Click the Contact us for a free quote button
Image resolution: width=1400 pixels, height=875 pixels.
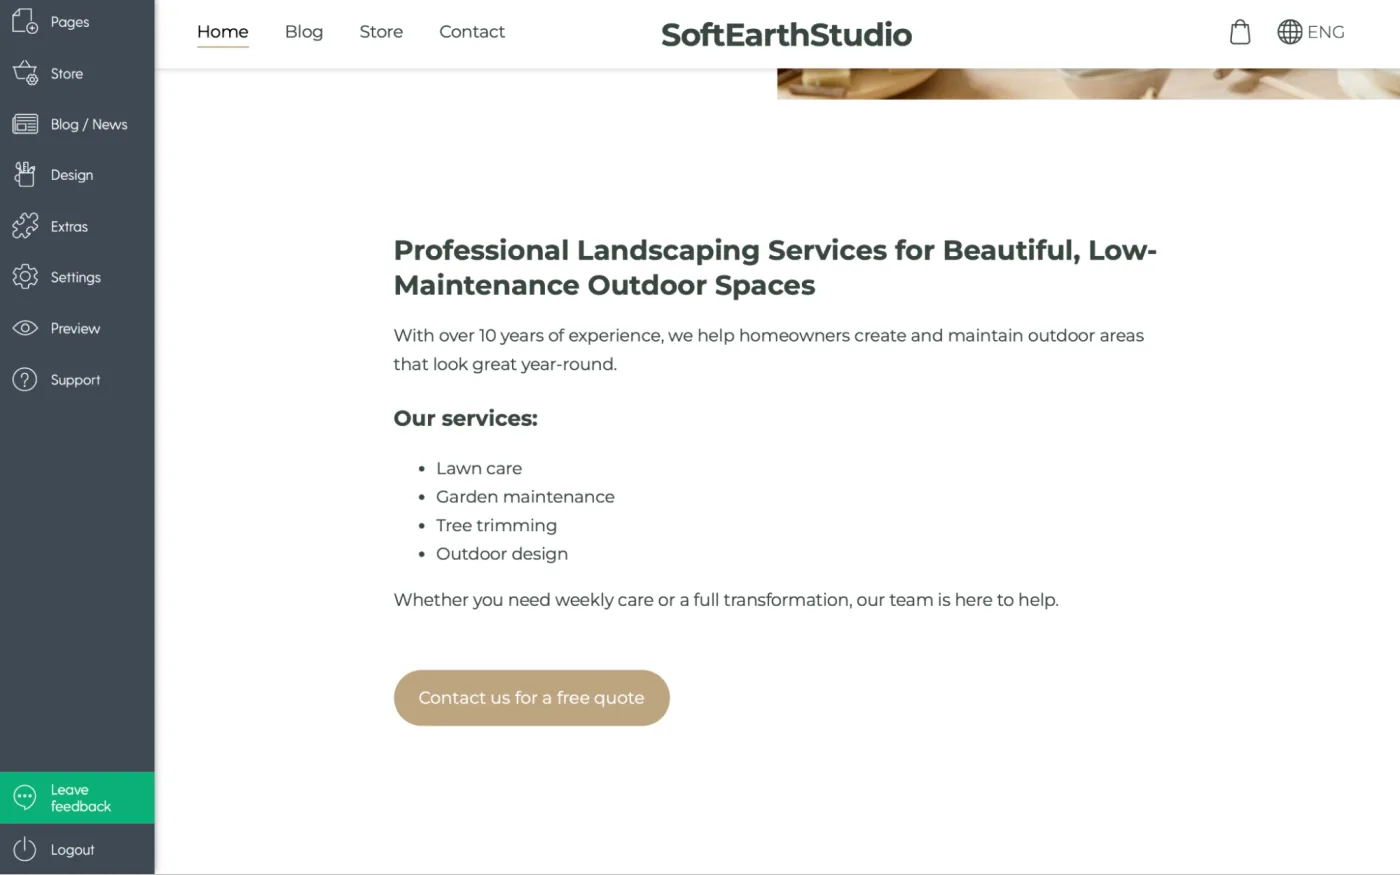tap(531, 697)
